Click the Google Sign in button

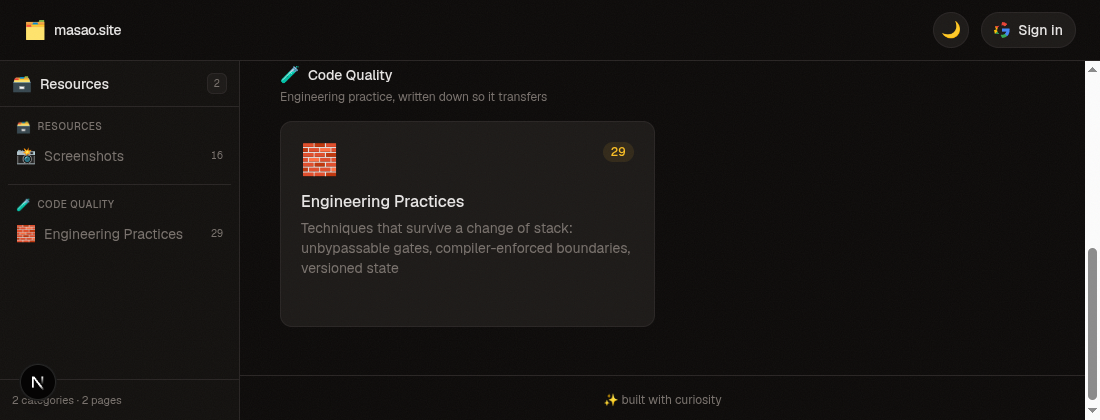[x=1028, y=30]
